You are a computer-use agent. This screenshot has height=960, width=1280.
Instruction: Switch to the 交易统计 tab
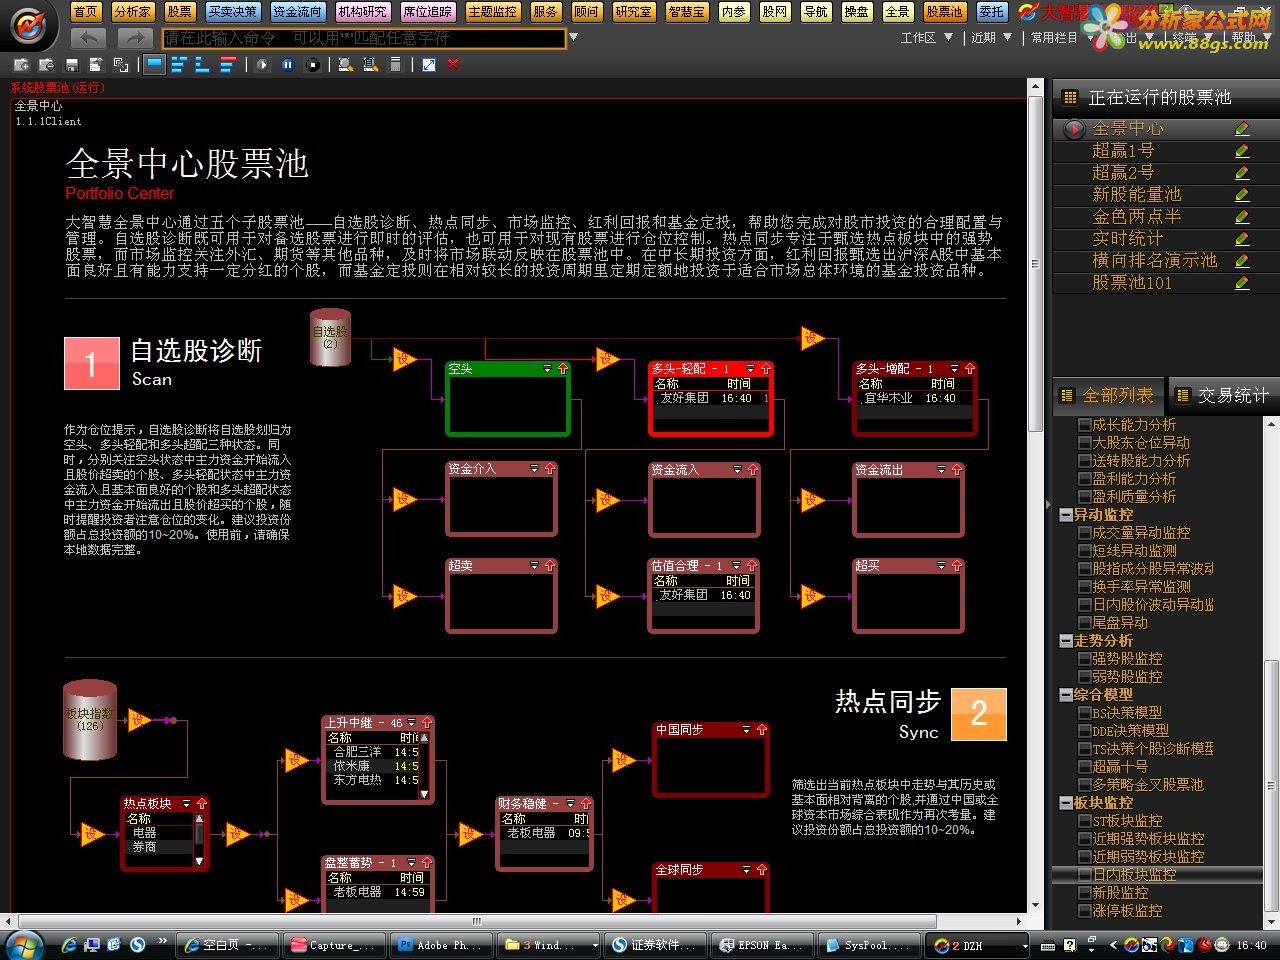pyautogui.click(x=1223, y=396)
